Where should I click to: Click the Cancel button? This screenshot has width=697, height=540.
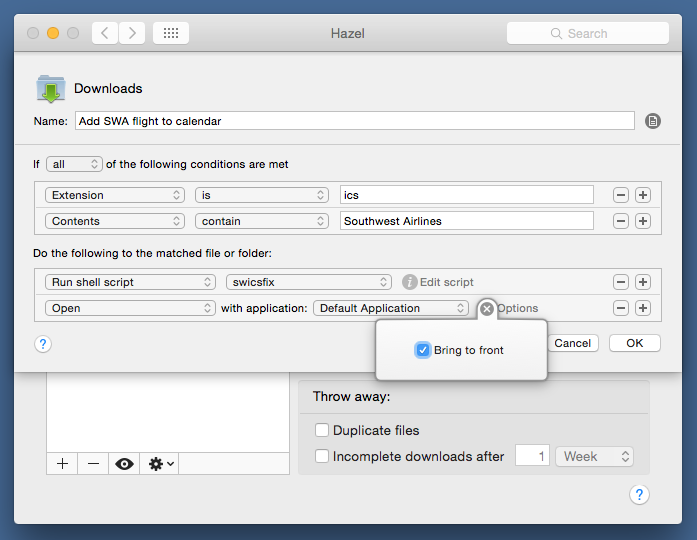(x=573, y=343)
